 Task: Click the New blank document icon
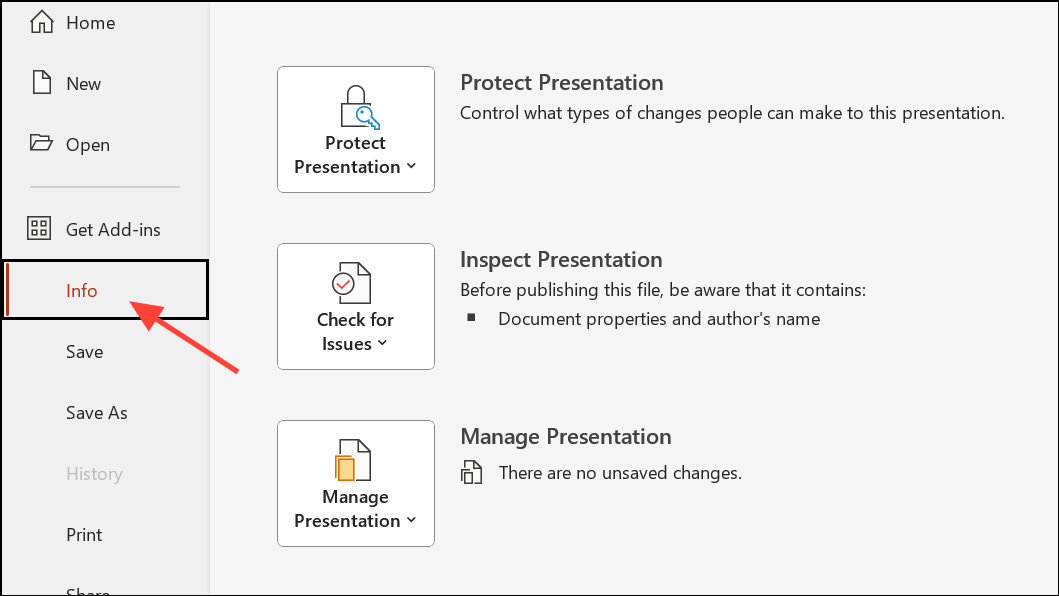pyautogui.click(x=41, y=83)
